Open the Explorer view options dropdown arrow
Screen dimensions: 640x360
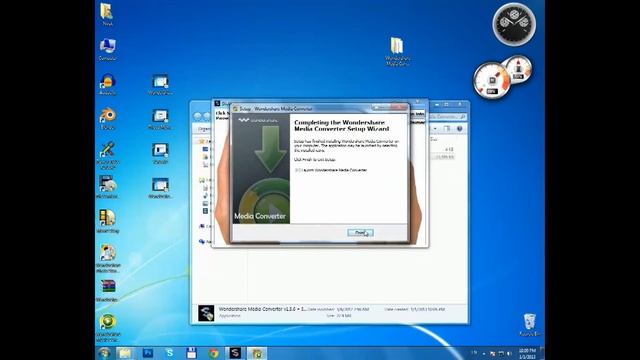click(435, 129)
